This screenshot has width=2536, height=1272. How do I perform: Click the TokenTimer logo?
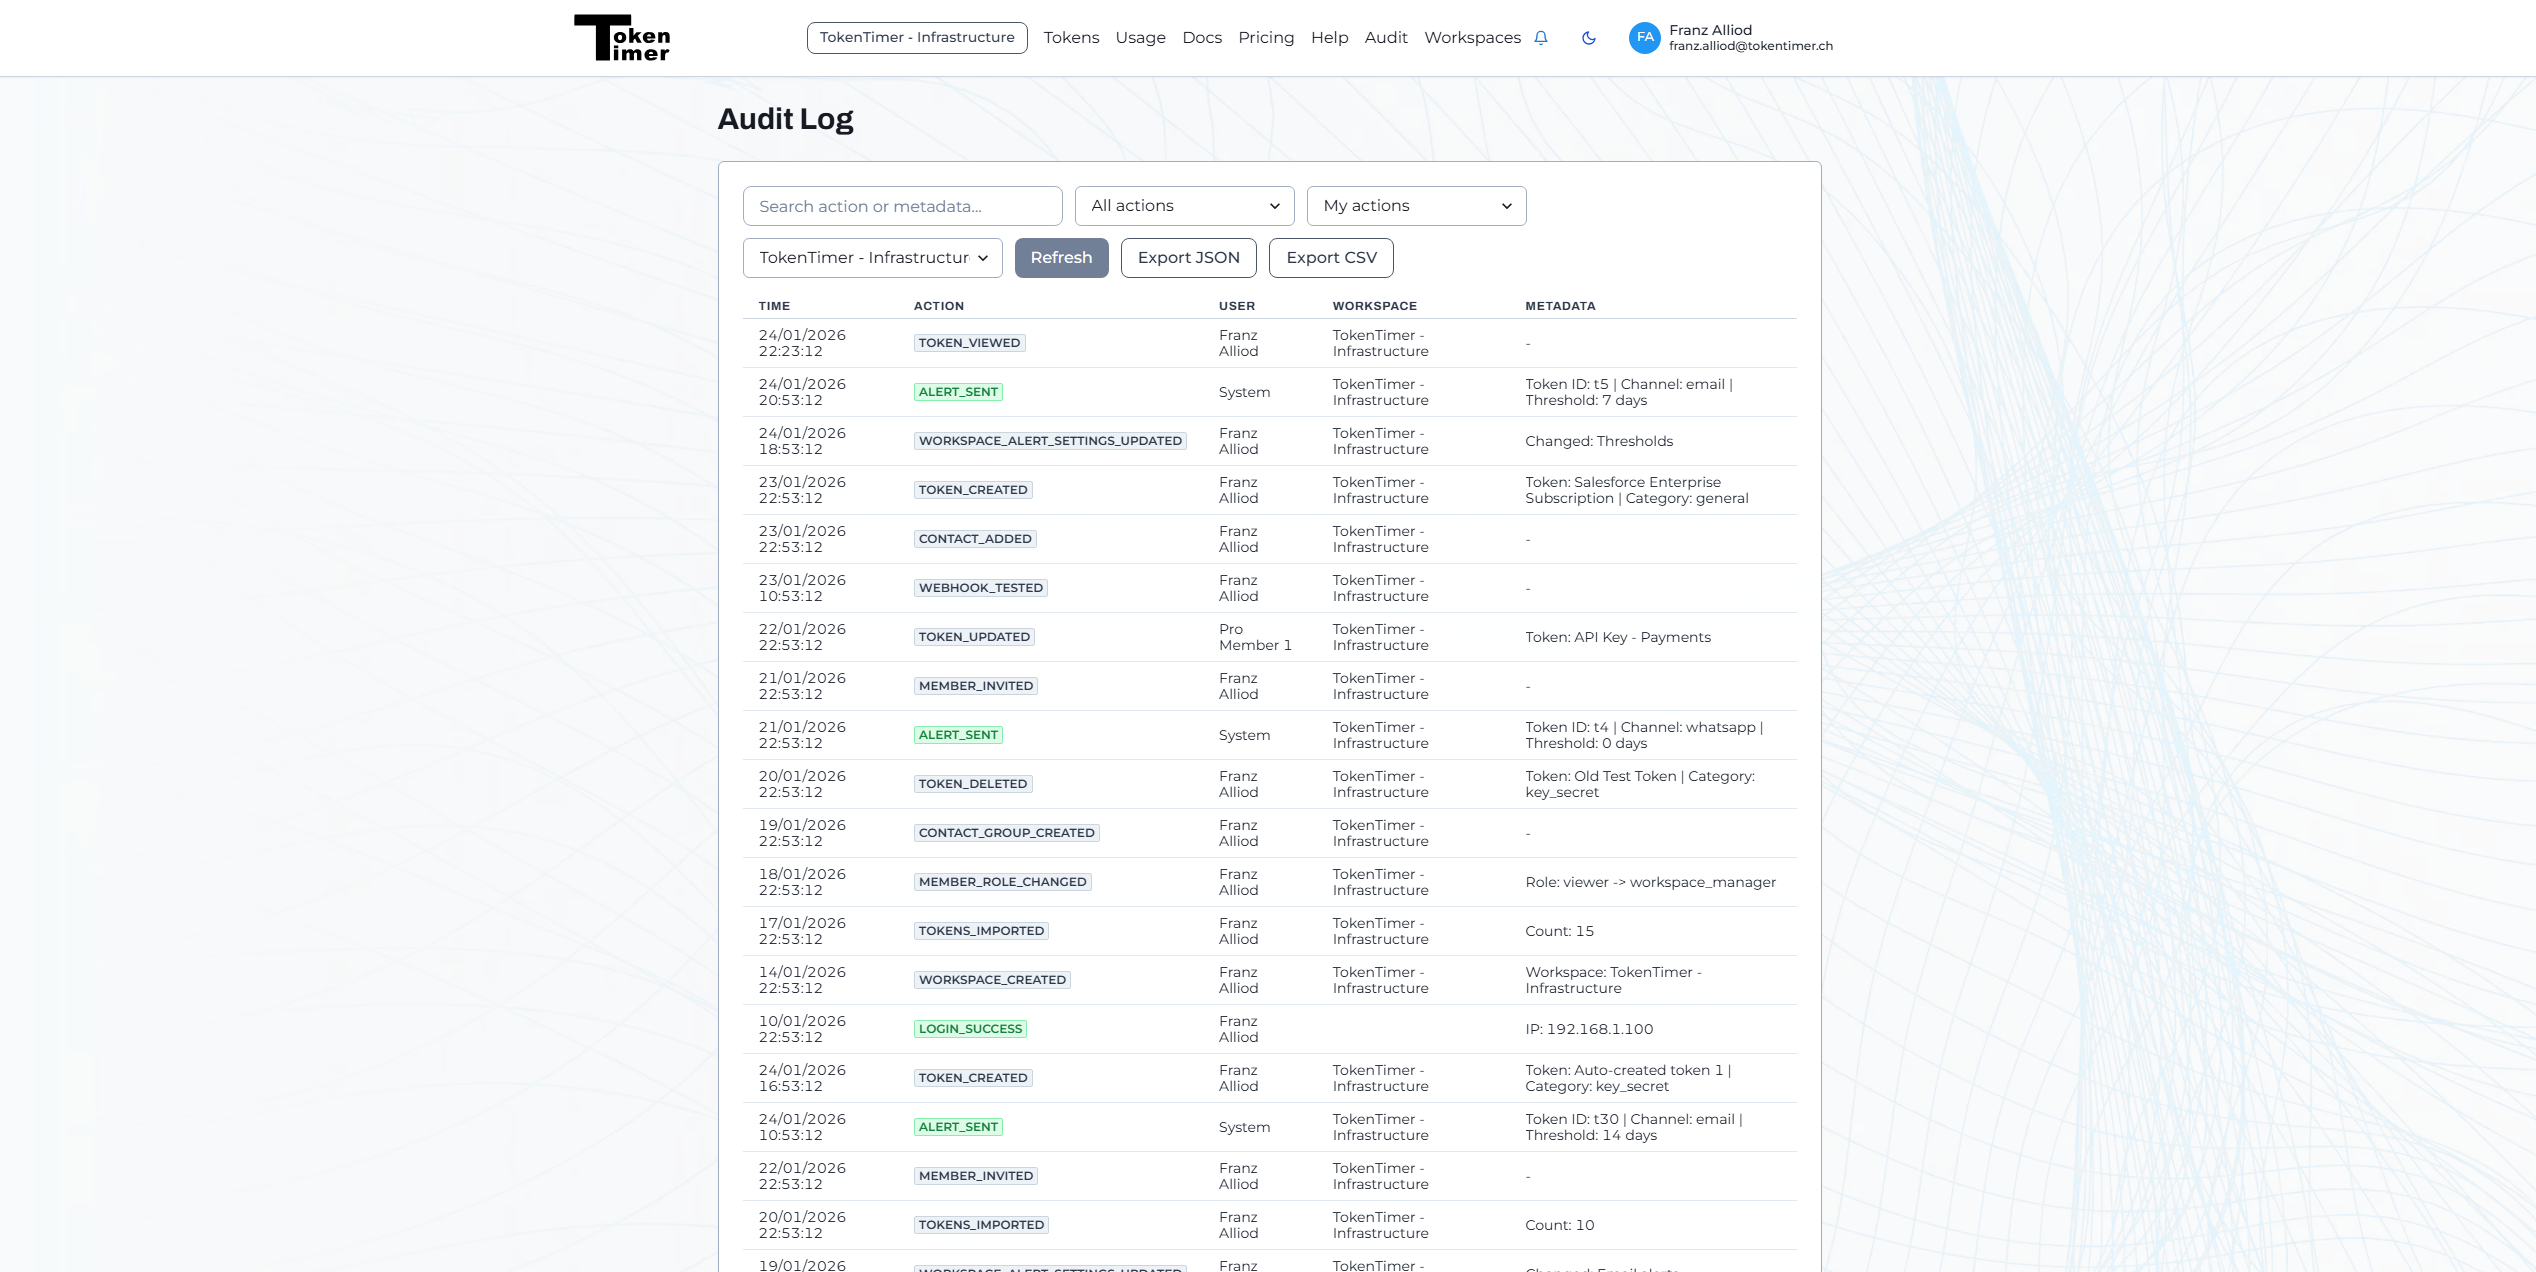coord(622,37)
